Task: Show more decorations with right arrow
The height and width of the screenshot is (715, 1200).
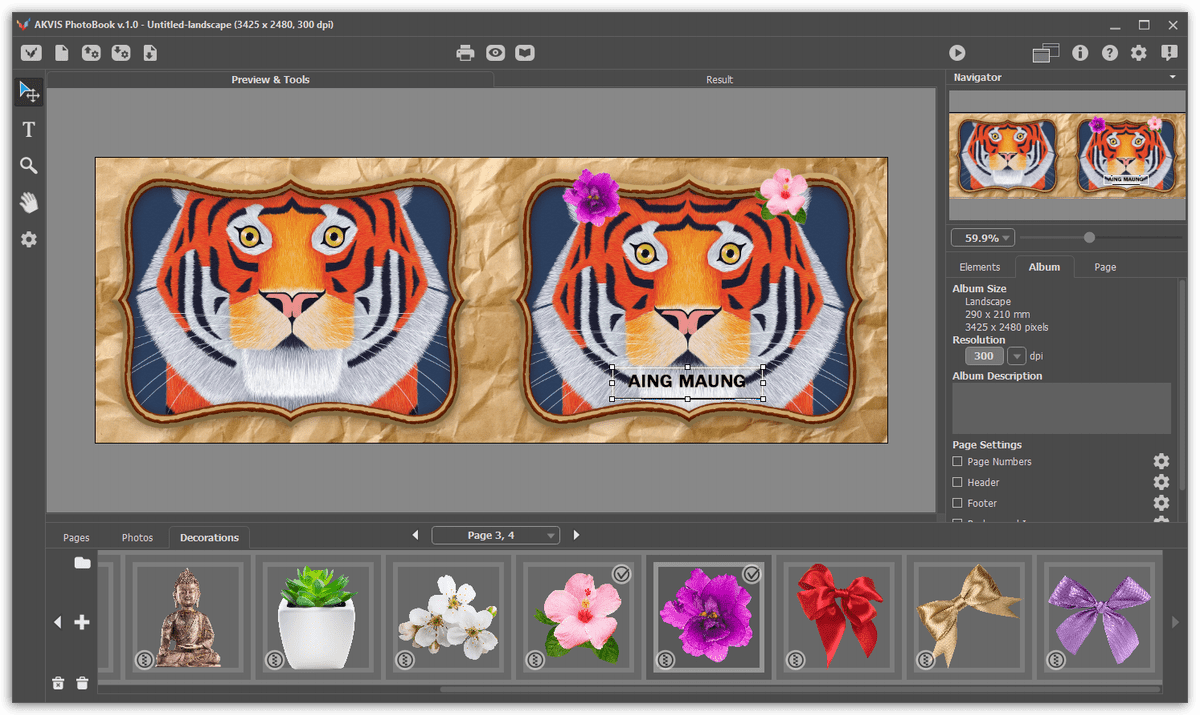Action: tap(1175, 622)
